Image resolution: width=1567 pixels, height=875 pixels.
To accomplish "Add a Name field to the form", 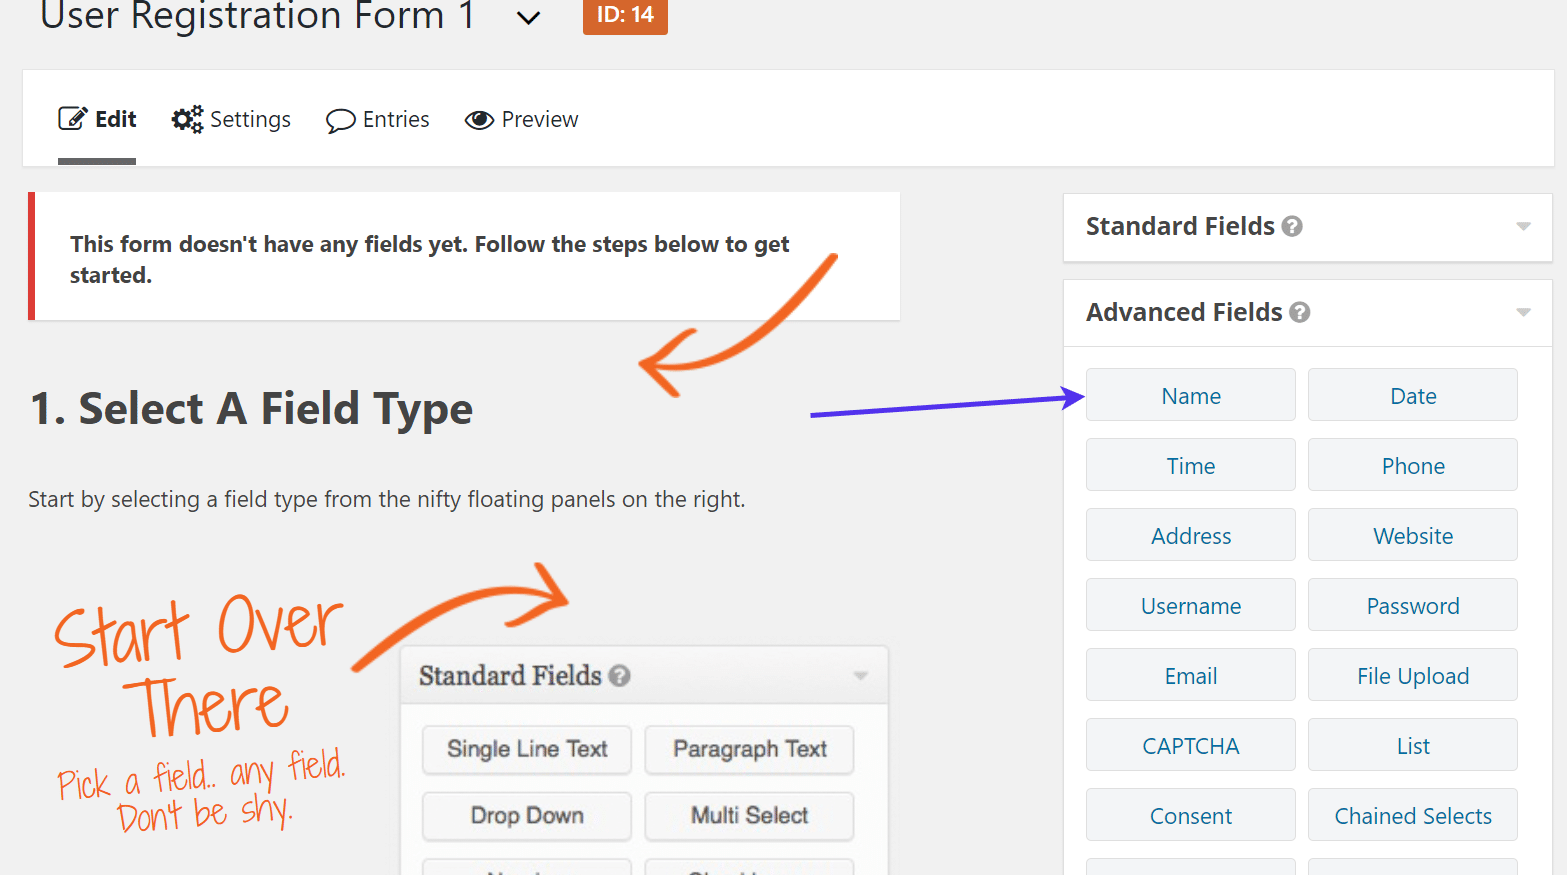I will 1190,395.
